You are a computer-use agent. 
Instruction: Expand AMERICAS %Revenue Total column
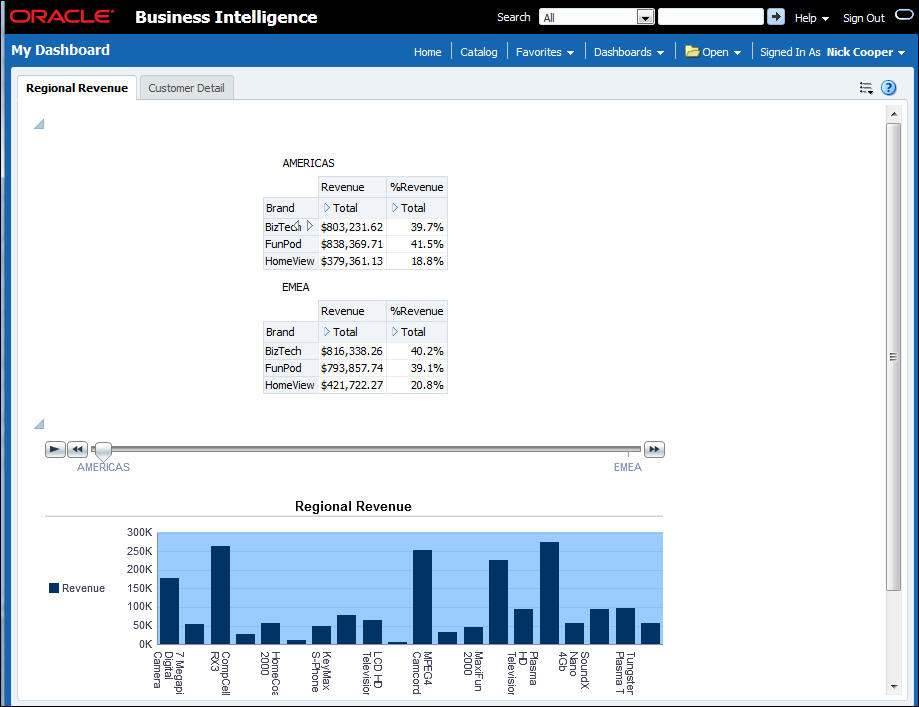[394, 208]
